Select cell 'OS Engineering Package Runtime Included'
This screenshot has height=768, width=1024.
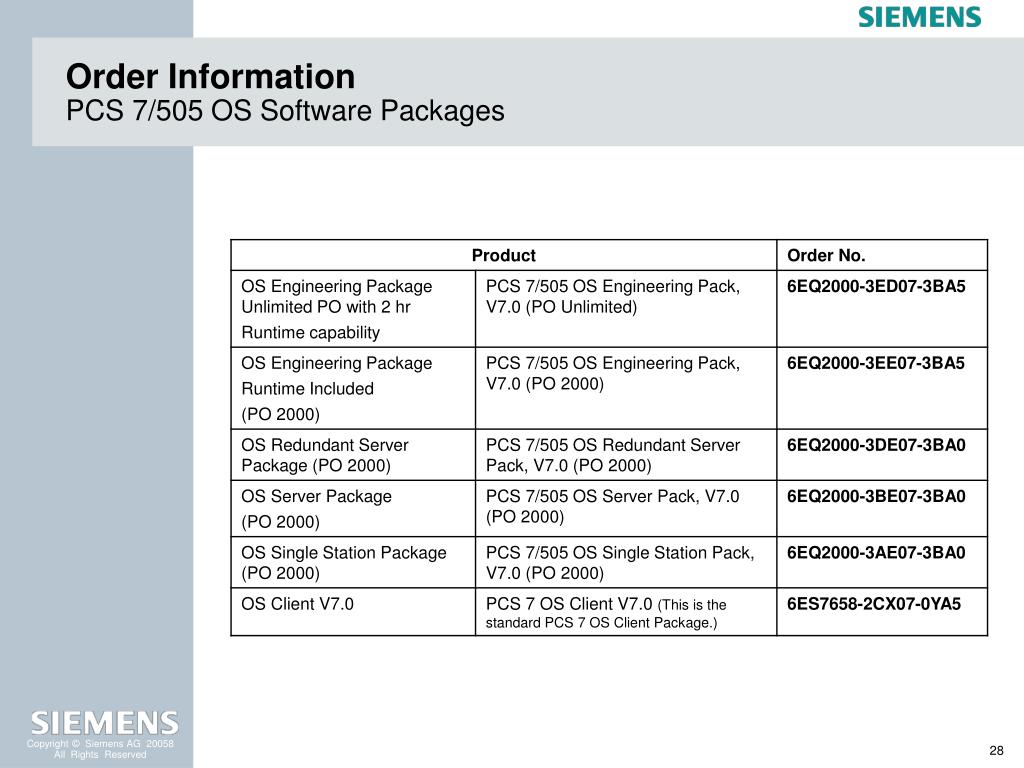click(x=353, y=389)
